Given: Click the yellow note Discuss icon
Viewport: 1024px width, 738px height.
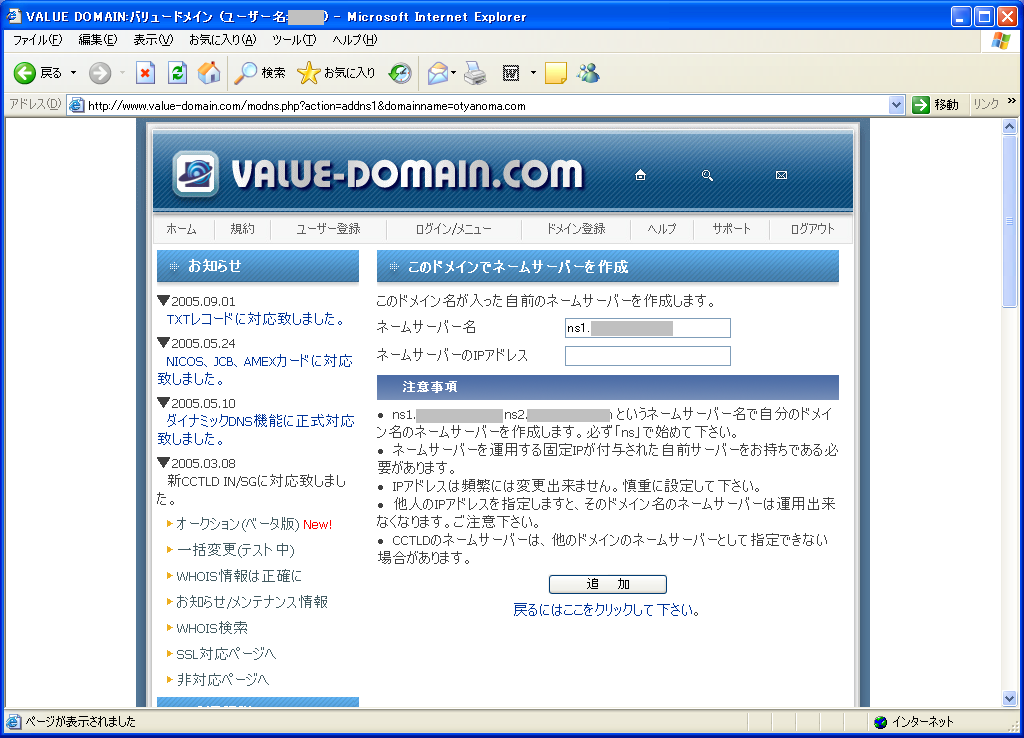Looking at the screenshot, I should point(555,73).
